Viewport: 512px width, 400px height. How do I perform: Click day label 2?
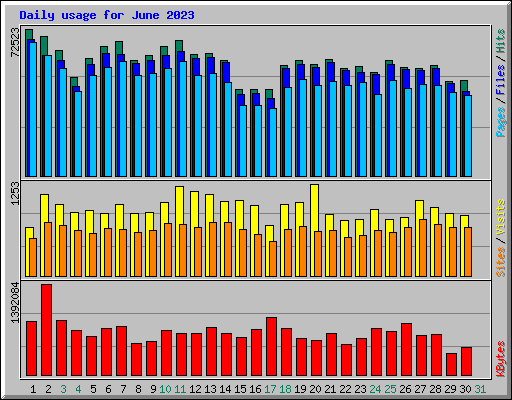tap(48, 389)
